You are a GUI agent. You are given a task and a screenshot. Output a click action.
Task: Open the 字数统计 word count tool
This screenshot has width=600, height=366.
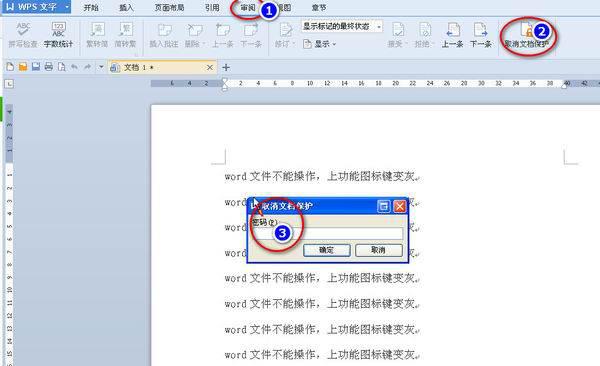(x=58, y=34)
